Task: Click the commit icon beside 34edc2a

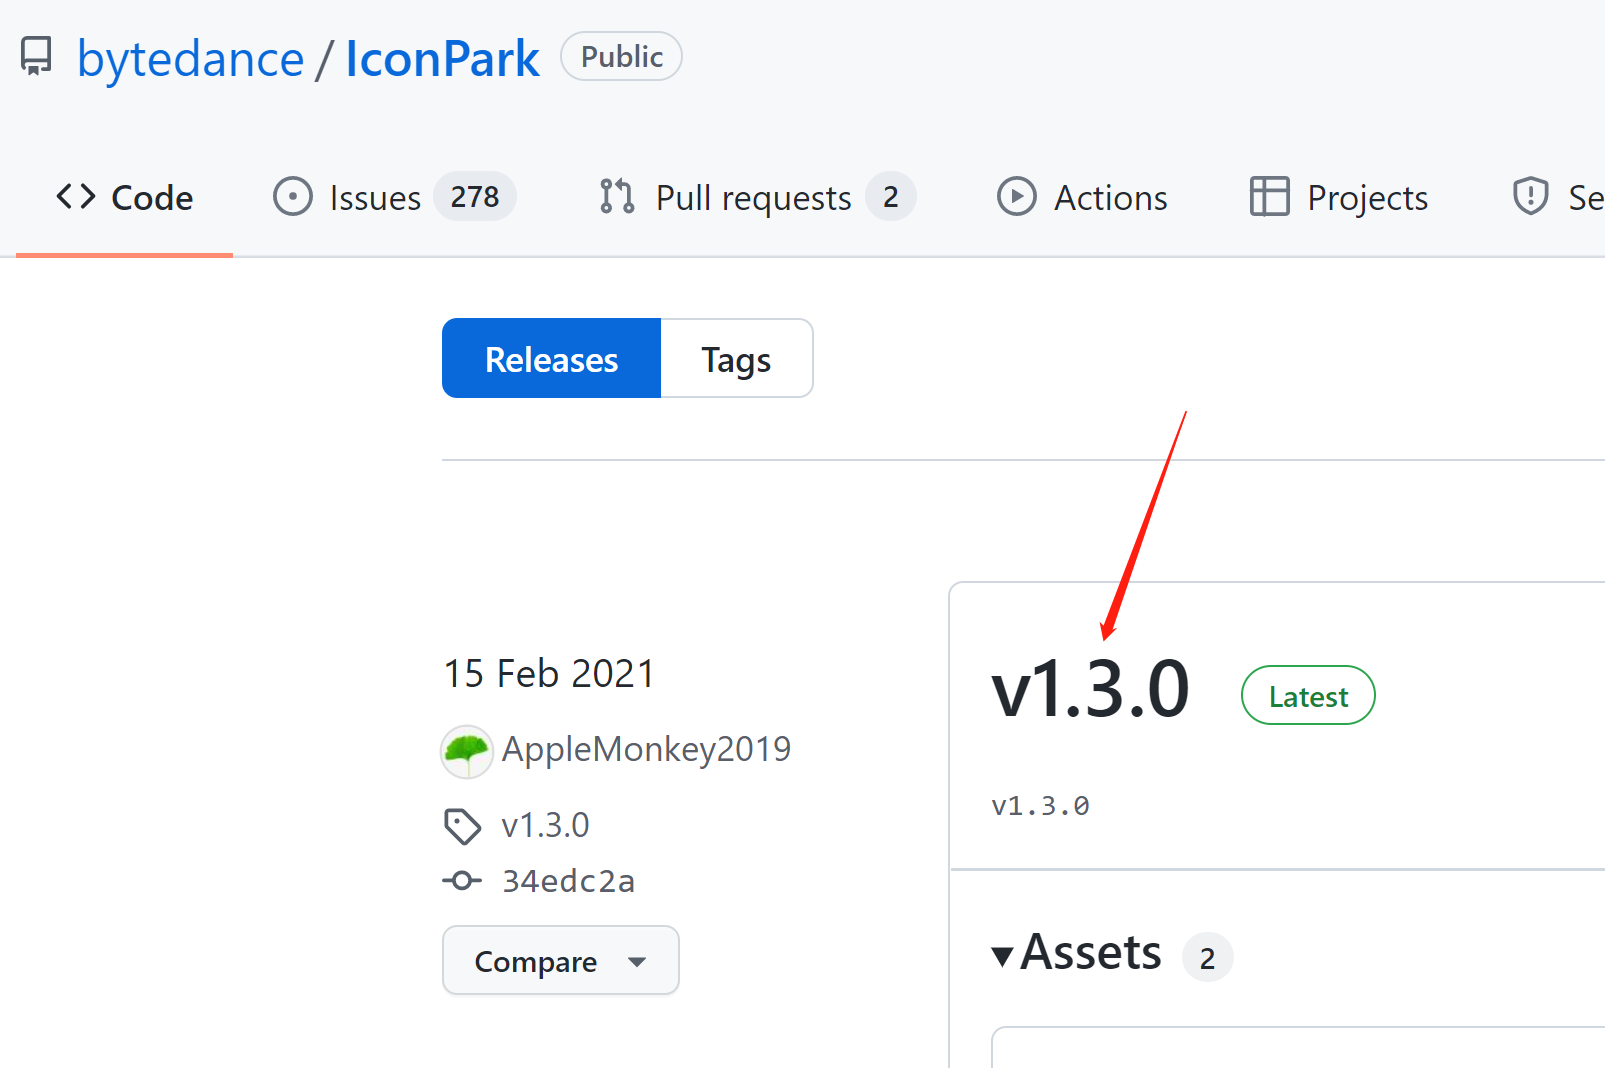Action: 461,881
